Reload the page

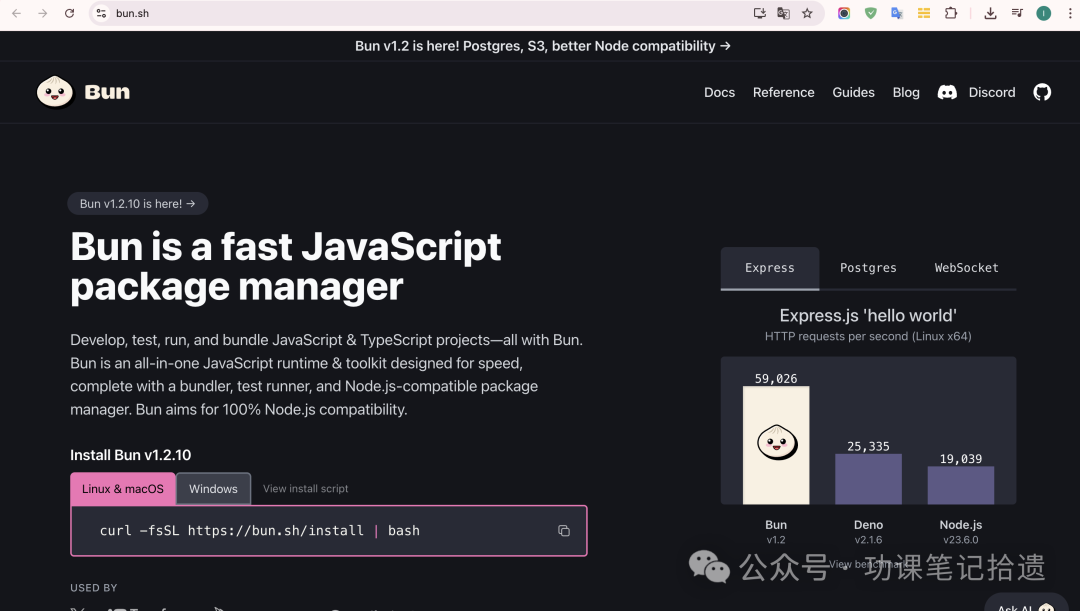69,13
